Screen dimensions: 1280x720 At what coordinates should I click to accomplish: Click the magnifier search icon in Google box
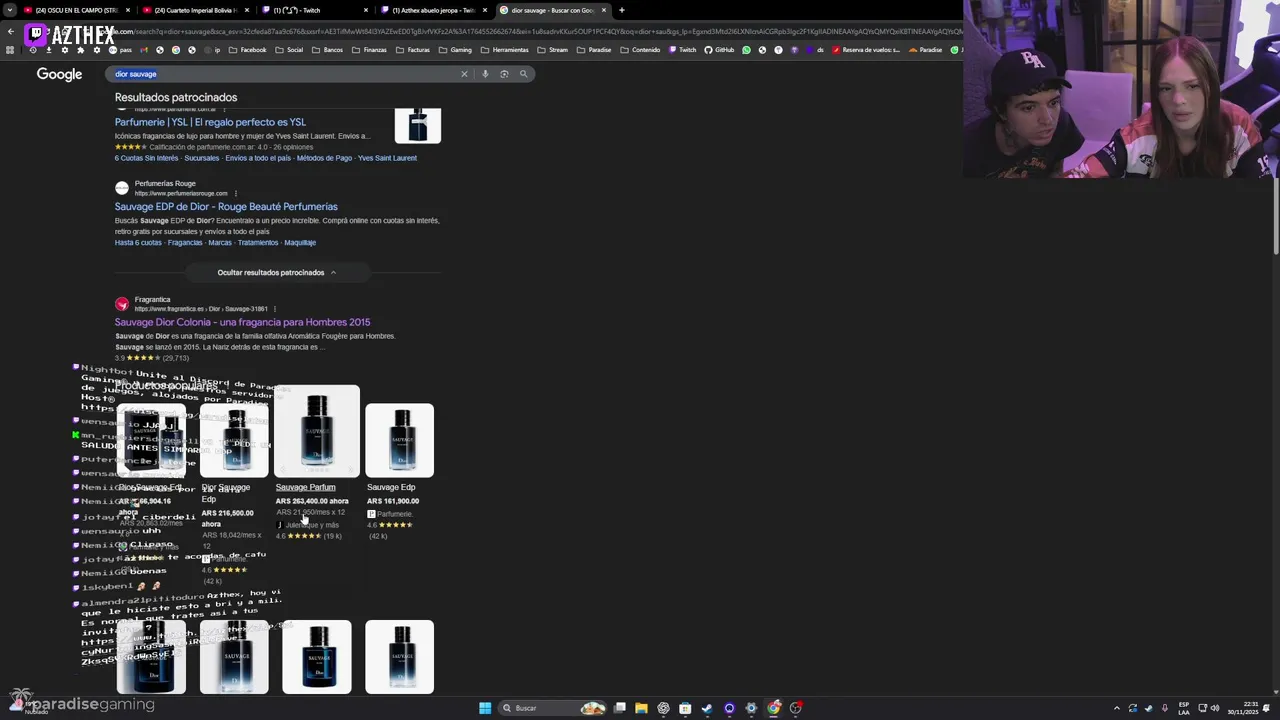523,74
